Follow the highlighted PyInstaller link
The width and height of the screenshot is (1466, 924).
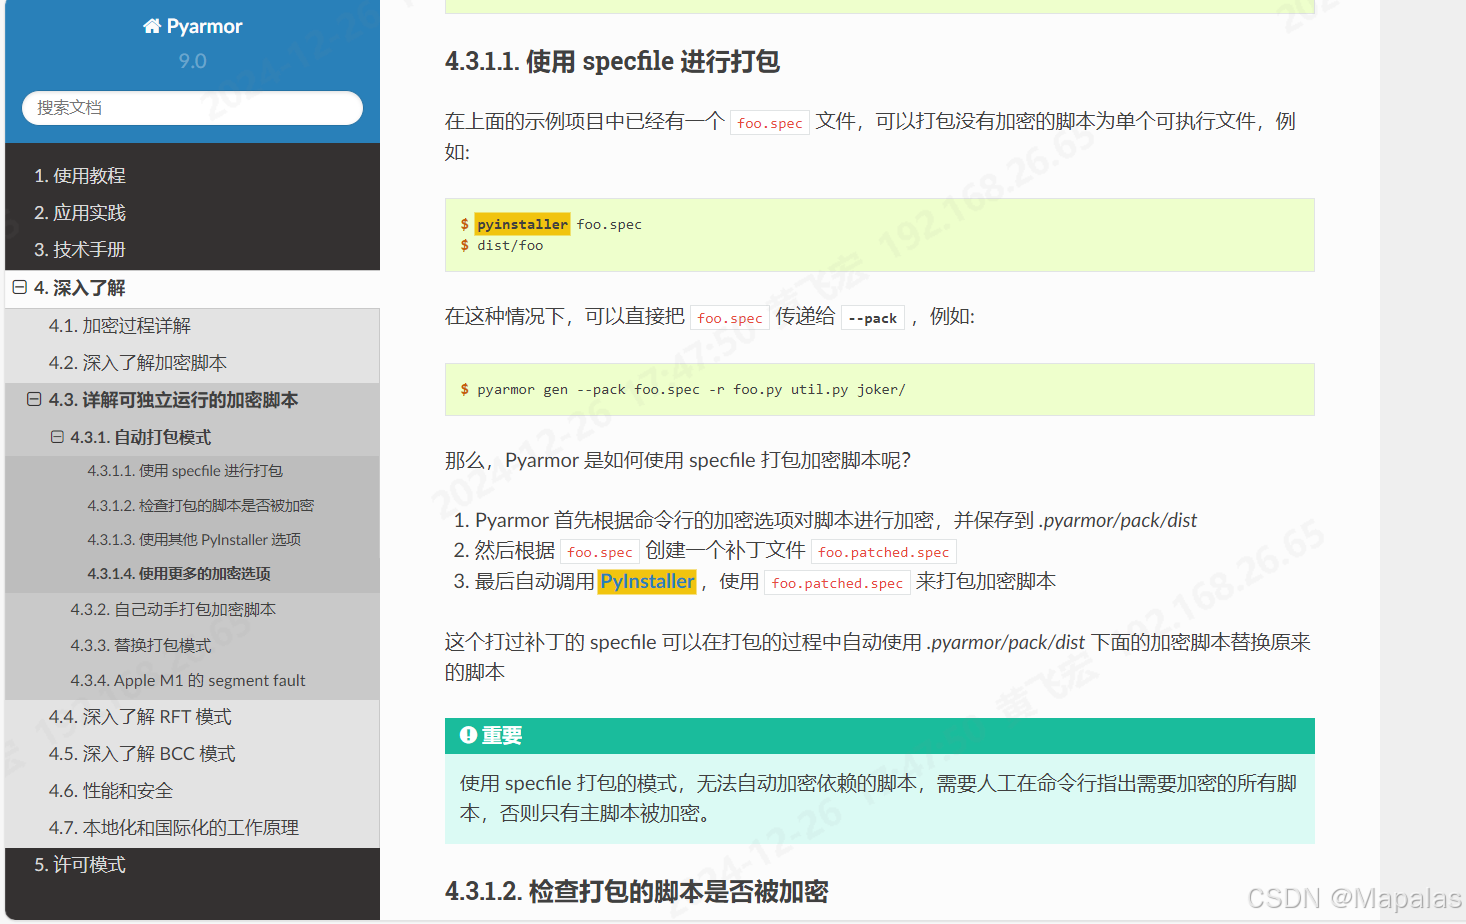coord(647,581)
